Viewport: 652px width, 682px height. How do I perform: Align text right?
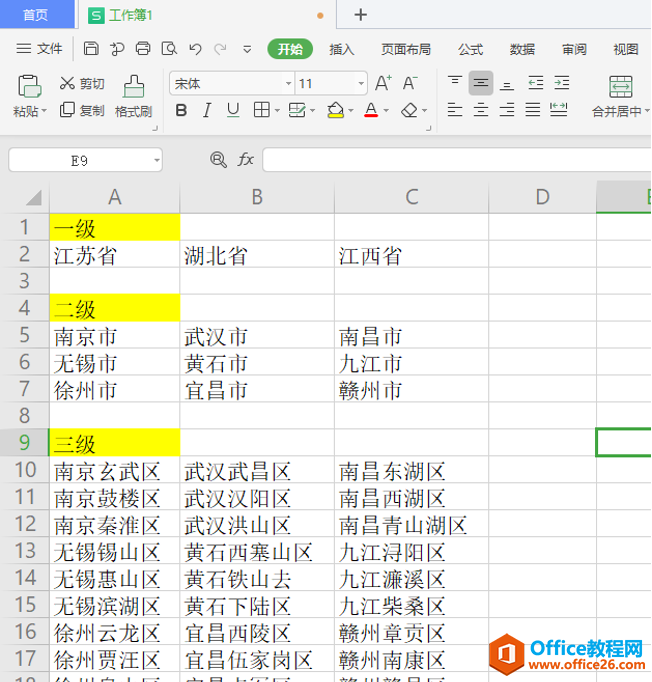(507, 110)
